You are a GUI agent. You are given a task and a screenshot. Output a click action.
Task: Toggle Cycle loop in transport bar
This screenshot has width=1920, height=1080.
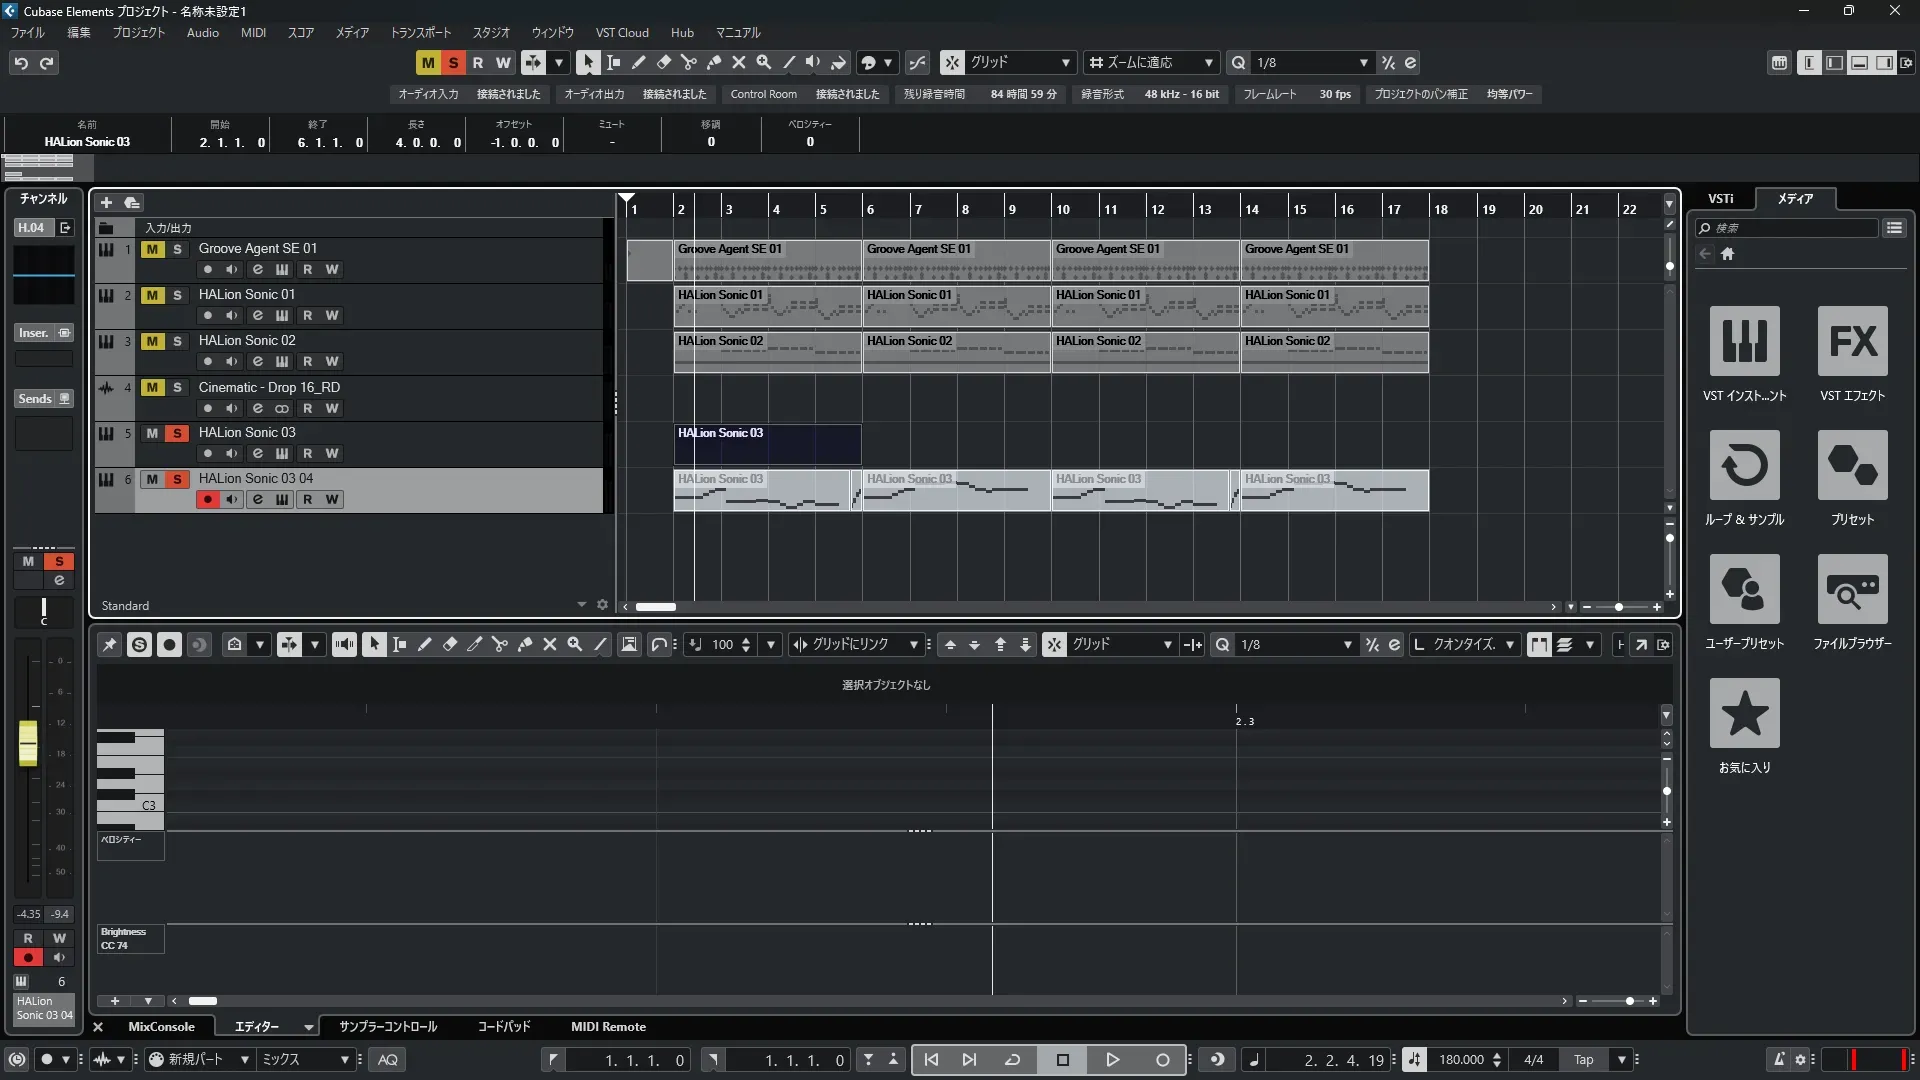[1012, 1060]
